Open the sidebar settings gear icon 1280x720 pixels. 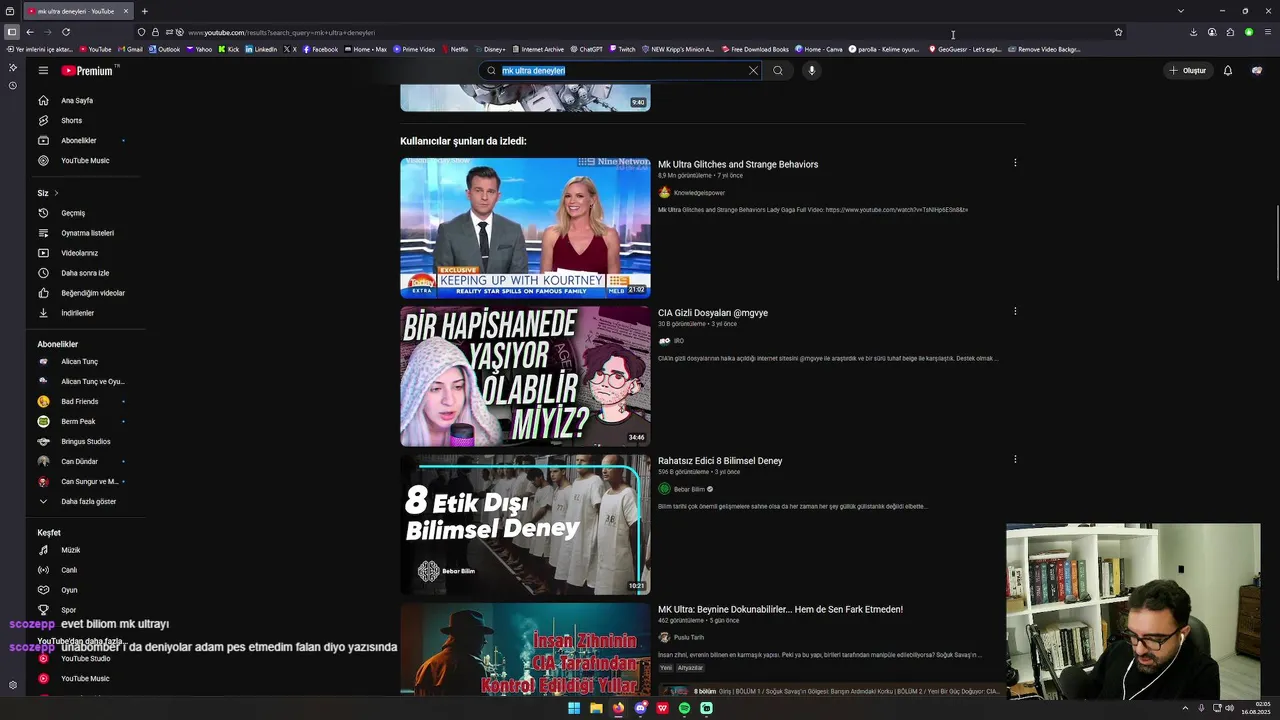click(x=13, y=685)
